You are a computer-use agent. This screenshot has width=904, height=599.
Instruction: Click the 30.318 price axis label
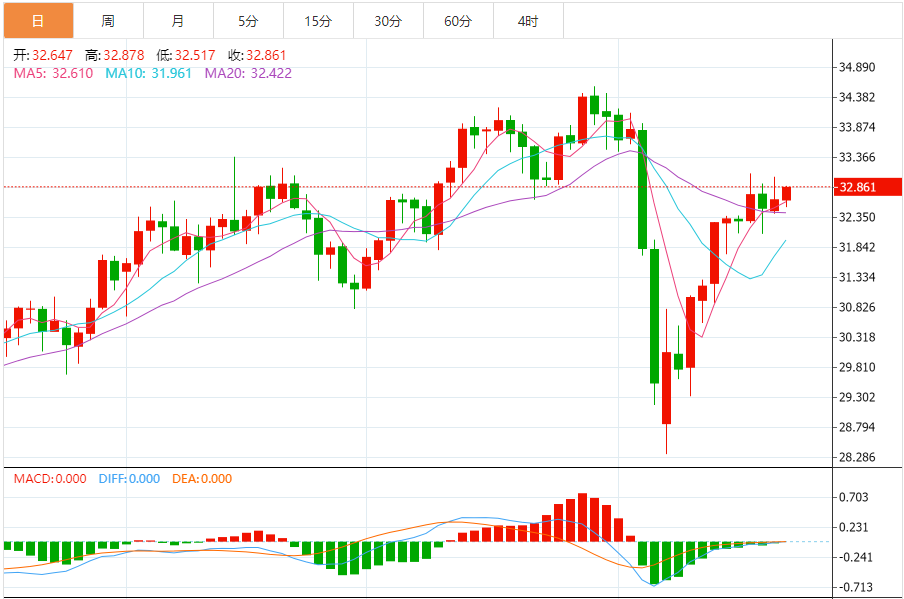point(857,337)
